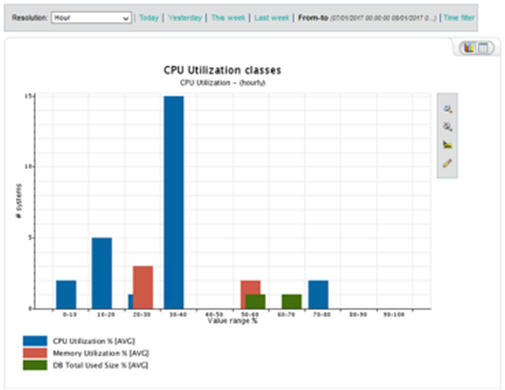Click the blue CPU legend color swatch
The width and height of the screenshot is (505, 390).
(35, 341)
